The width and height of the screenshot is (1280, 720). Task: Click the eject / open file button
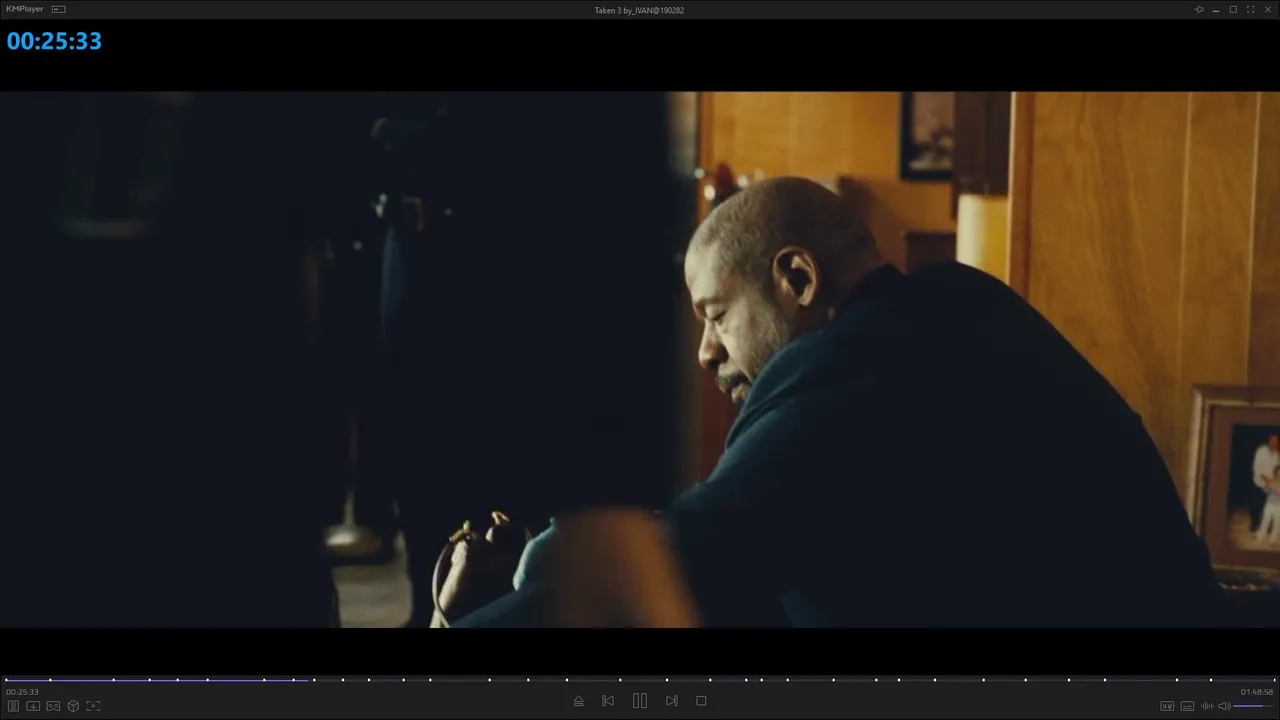click(578, 701)
